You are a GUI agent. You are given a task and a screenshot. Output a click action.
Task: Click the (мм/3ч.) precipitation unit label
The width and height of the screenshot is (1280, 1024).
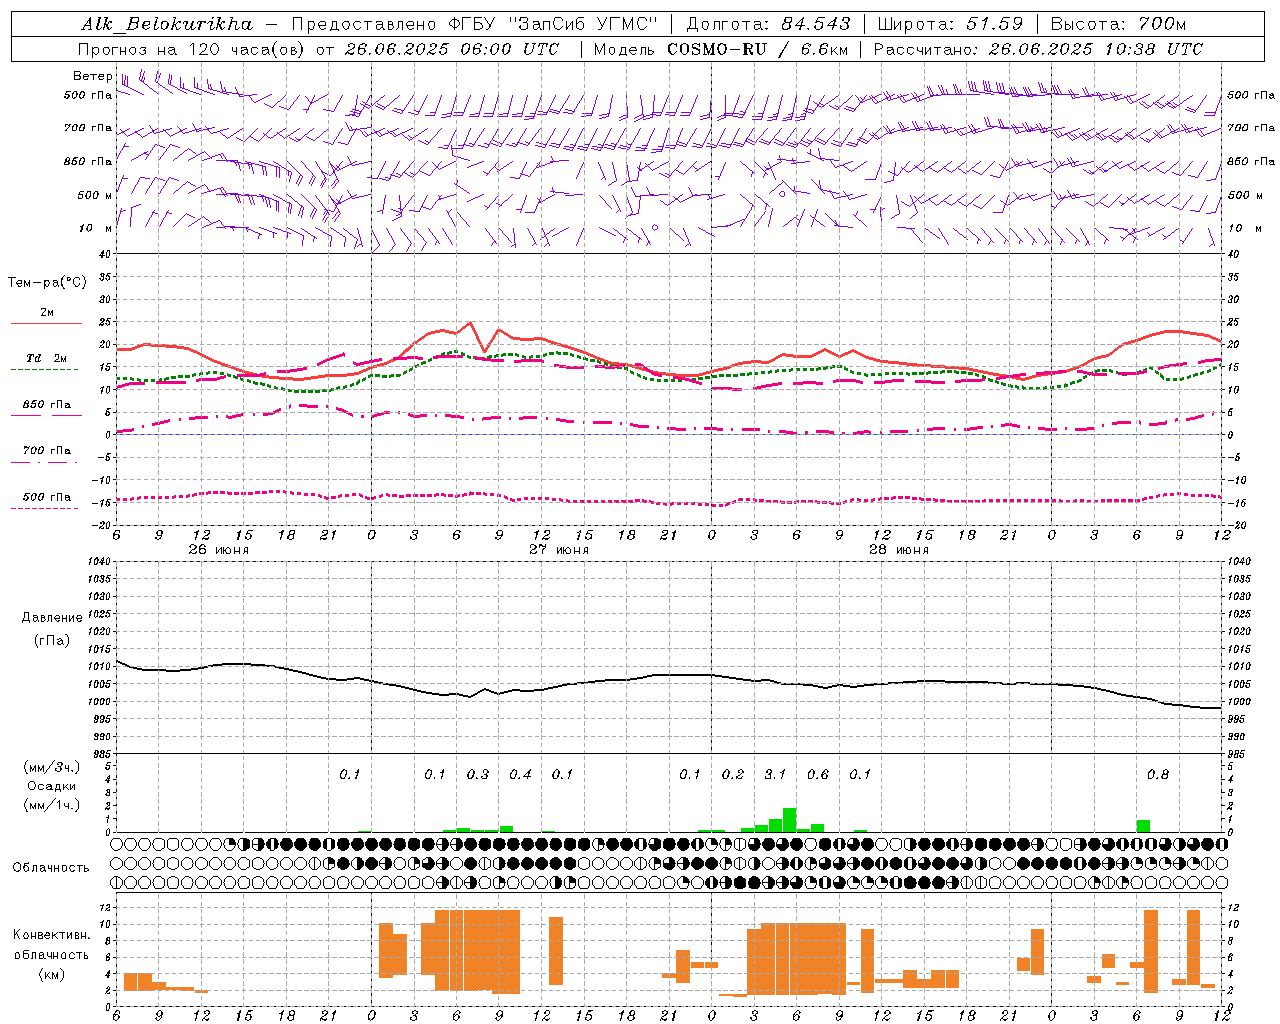52,767
